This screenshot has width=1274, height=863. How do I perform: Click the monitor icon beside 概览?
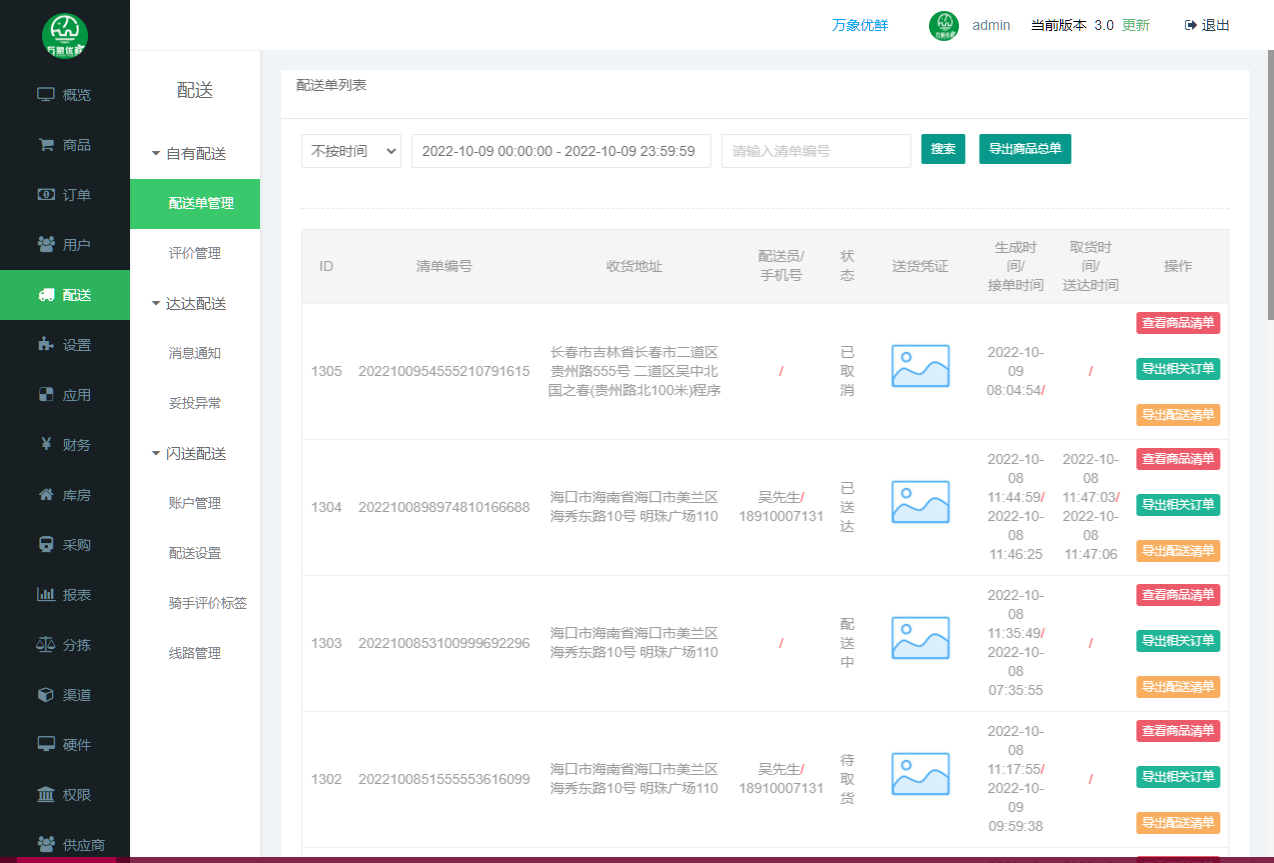46,95
